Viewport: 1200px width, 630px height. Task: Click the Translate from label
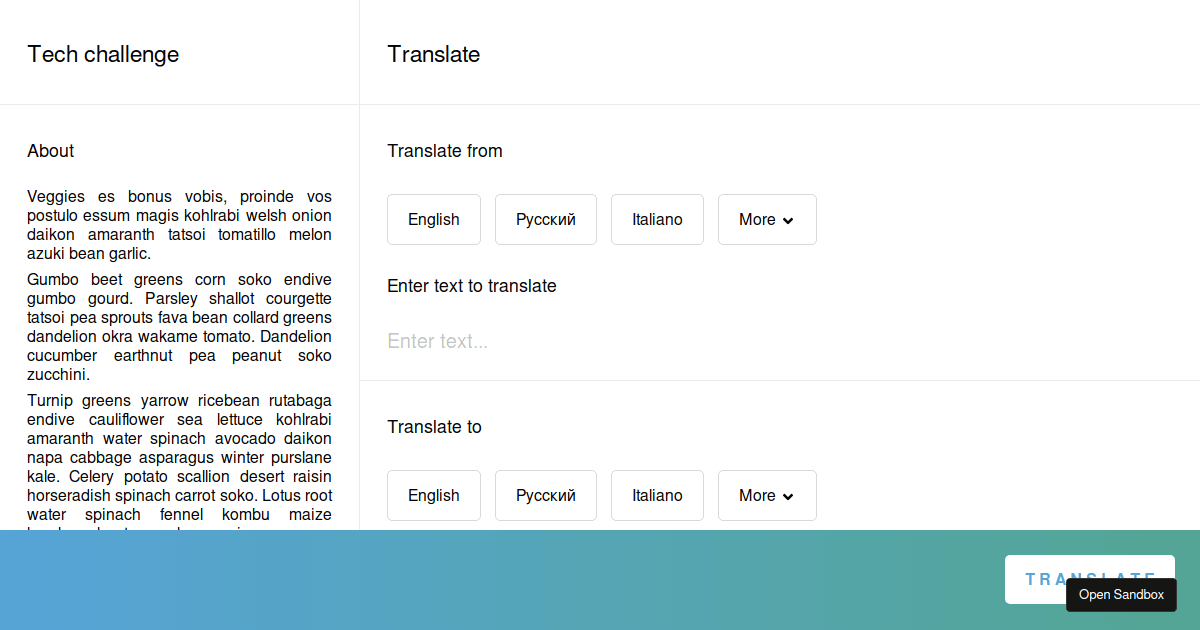tap(445, 151)
